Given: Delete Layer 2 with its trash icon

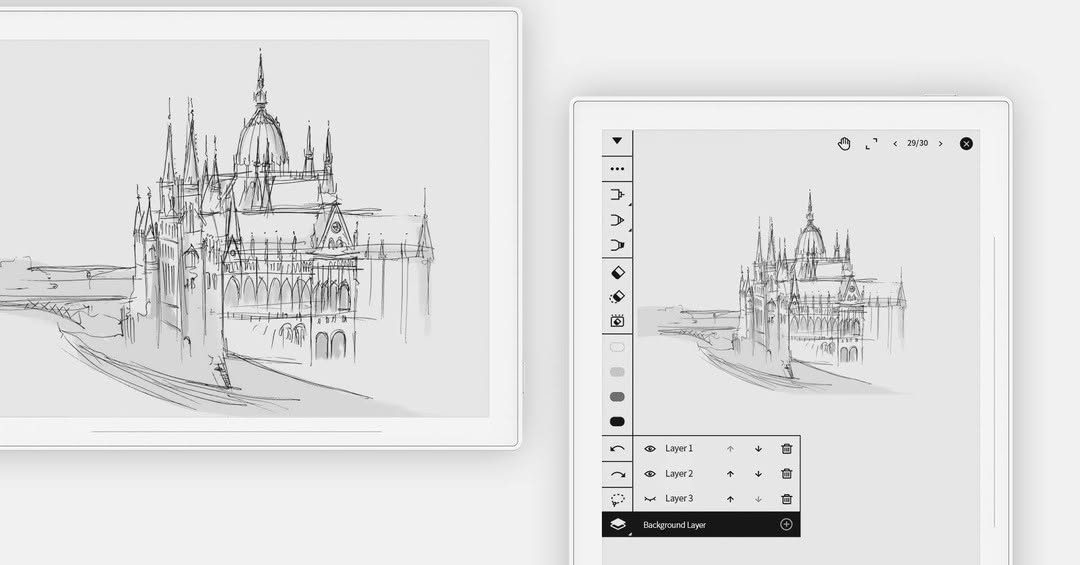Looking at the screenshot, I should tap(787, 473).
